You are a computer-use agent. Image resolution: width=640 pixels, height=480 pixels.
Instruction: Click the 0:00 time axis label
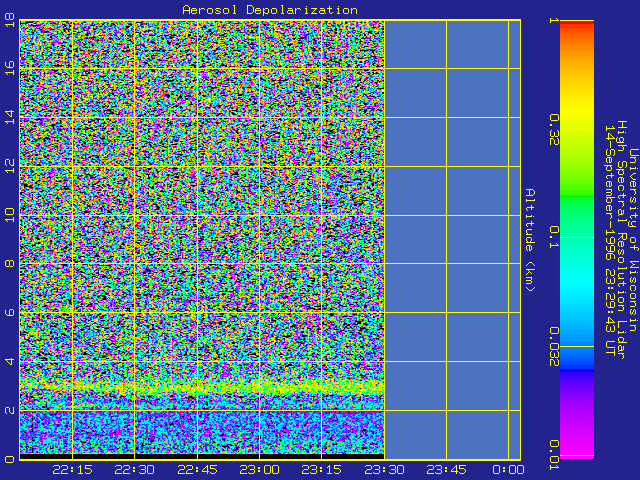(x=508, y=470)
